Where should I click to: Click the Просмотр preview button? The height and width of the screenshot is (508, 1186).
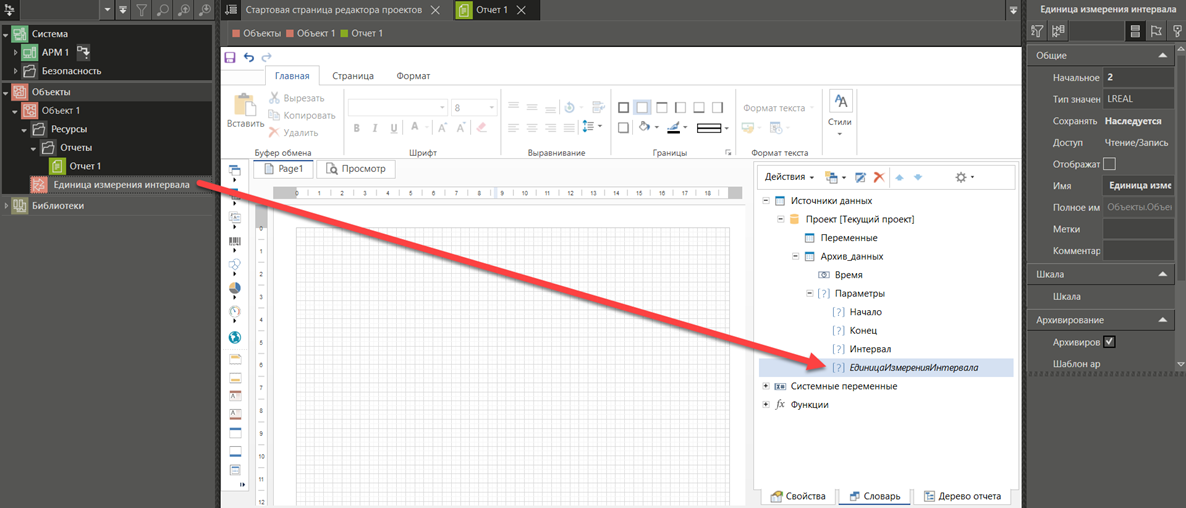pos(355,169)
